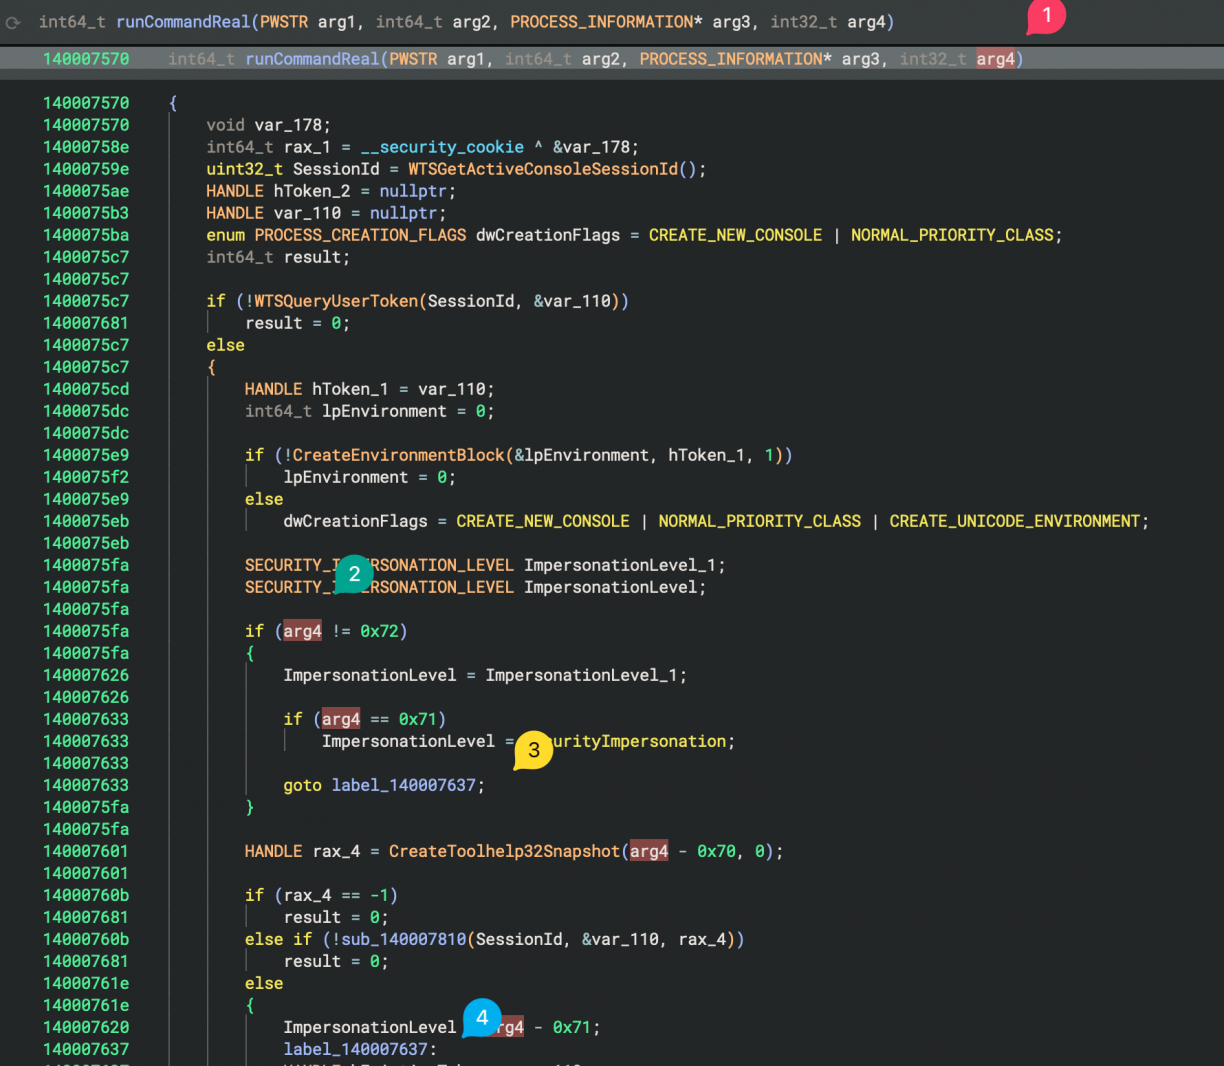
Task: Select the 0x72 constant in the if condition
Action: (x=379, y=631)
